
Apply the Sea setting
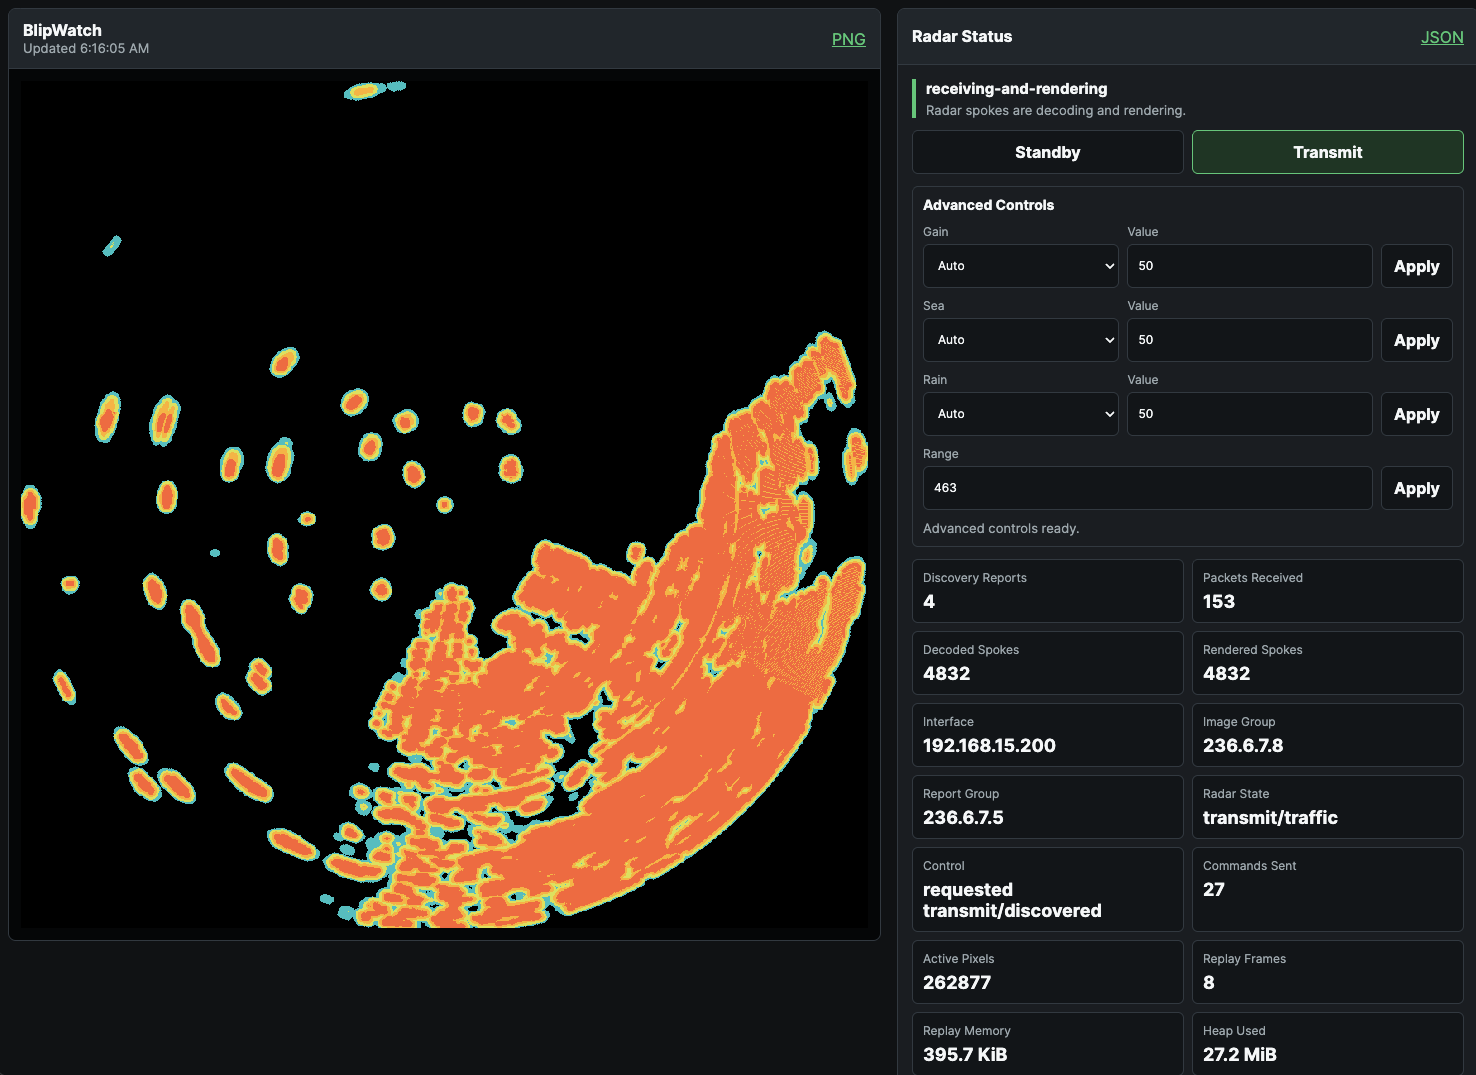tap(1416, 340)
